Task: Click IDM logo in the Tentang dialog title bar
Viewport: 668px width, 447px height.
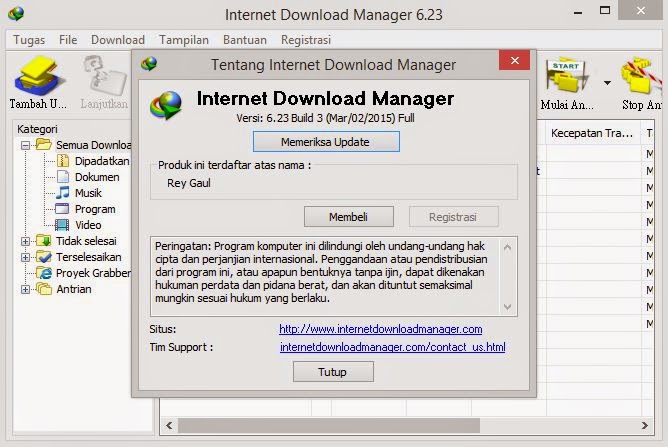Action: pos(149,64)
